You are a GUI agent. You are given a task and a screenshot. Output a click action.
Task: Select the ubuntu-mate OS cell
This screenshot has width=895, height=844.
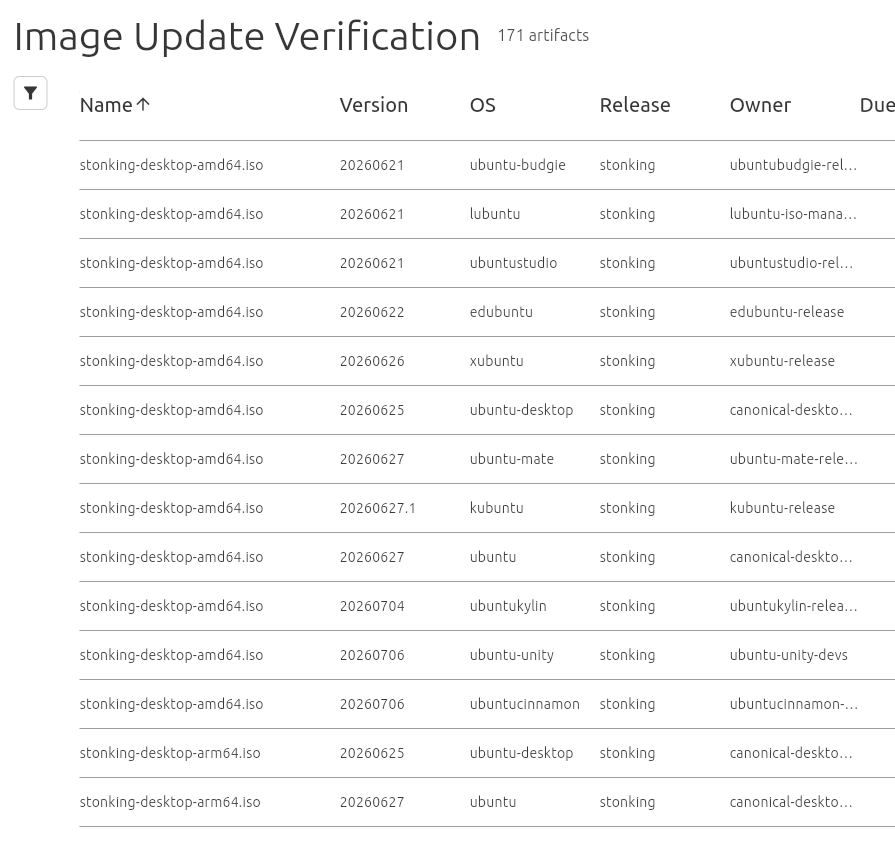(x=511, y=459)
